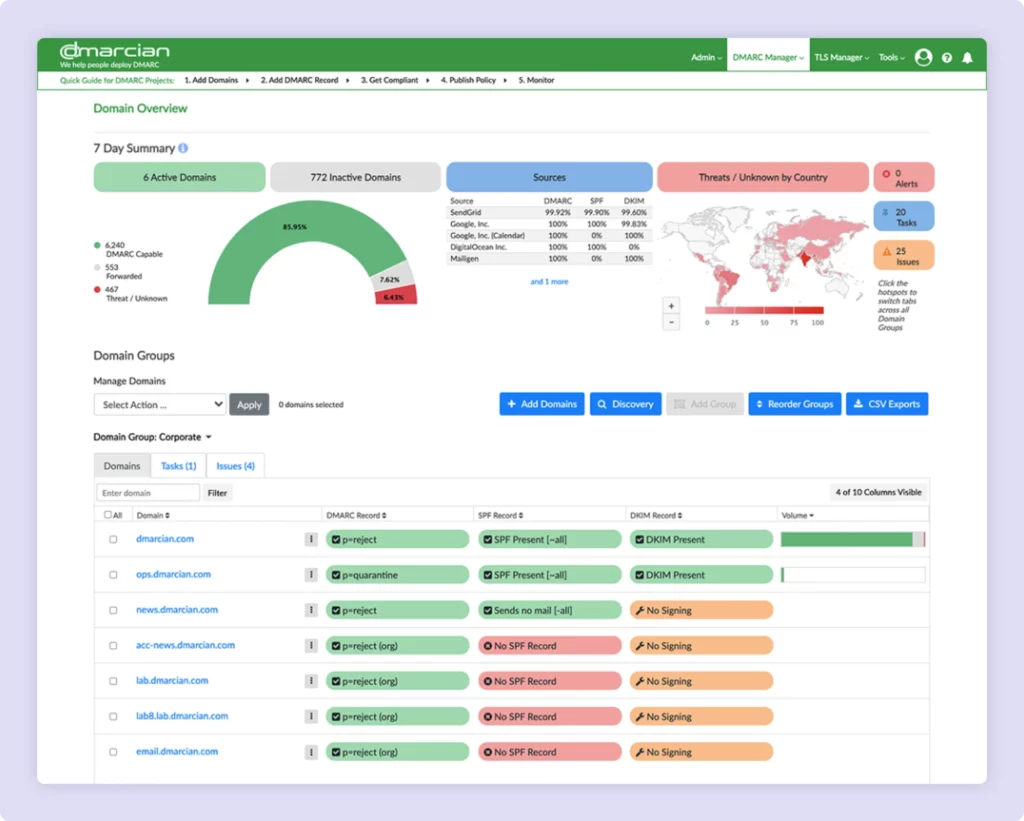
Task: Expand the Domain Group: Corporate selector
Action: pos(152,437)
